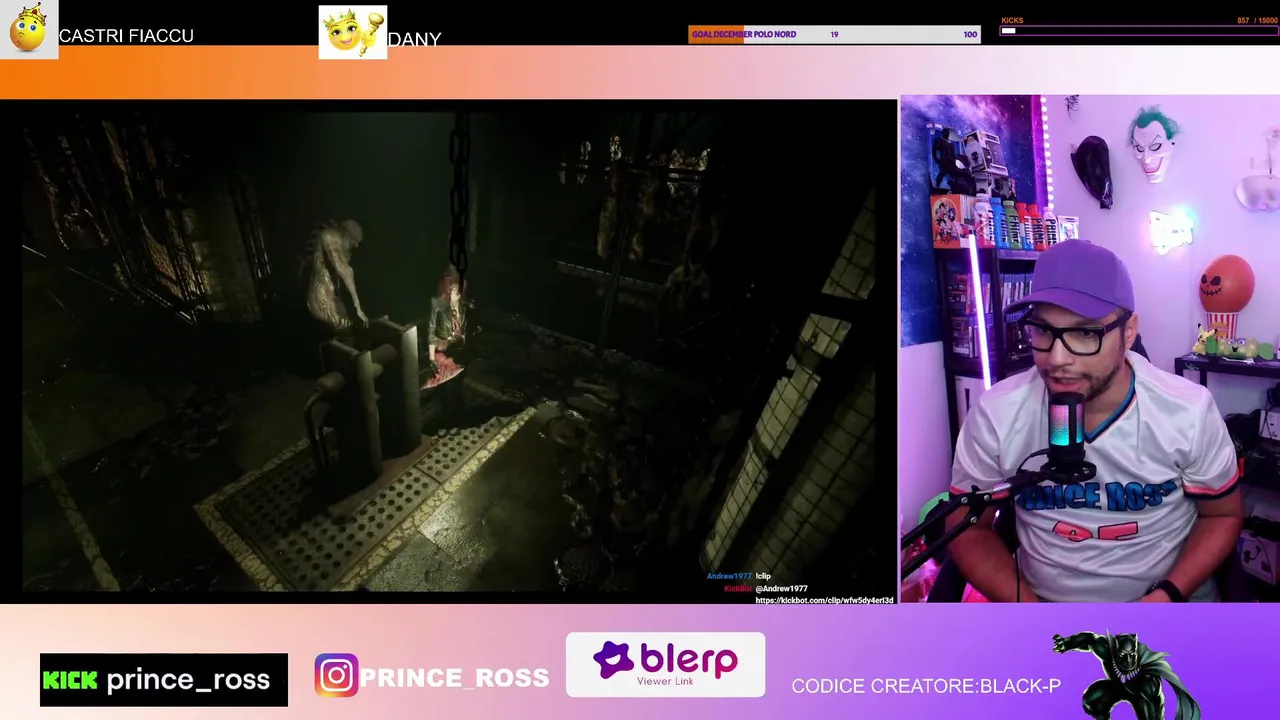The image size is (1280, 720).
Task: Click the goal current value 19
Action: coord(834,34)
